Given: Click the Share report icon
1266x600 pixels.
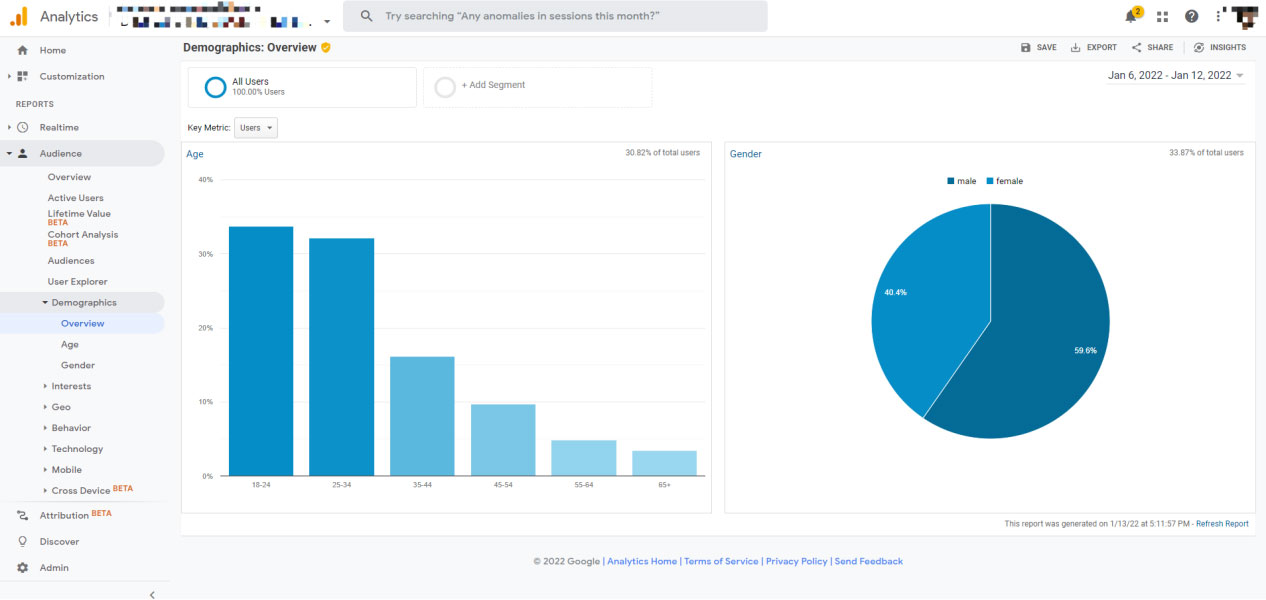Looking at the screenshot, I should coord(1137,48).
